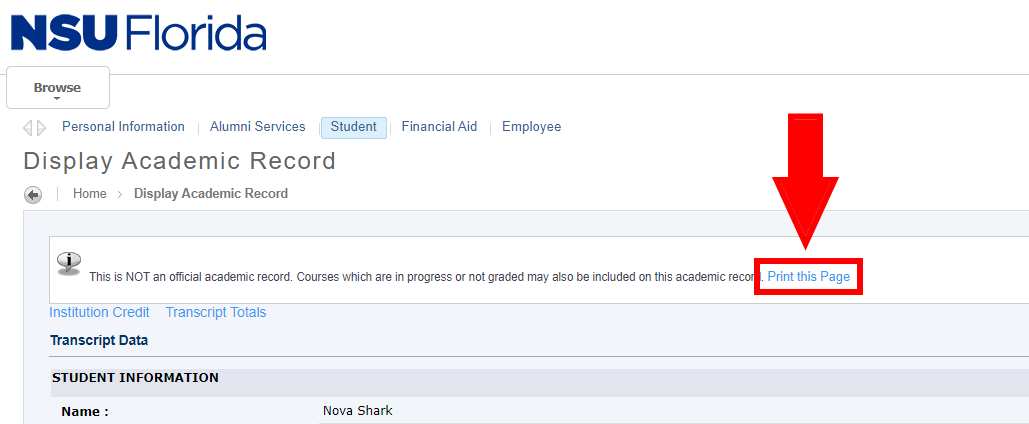Go to Home in the breadcrumb

click(89, 194)
